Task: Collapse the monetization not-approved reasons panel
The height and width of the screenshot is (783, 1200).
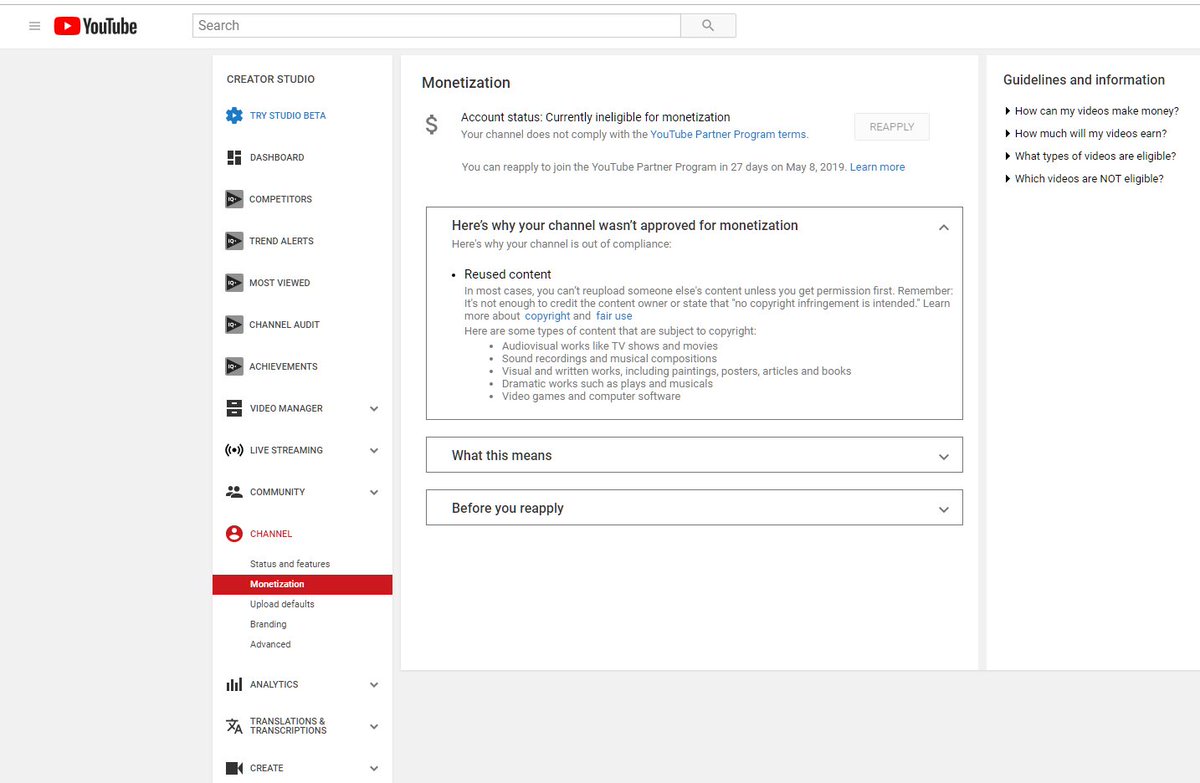Action: pyautogui.click(x=943, y=227)
